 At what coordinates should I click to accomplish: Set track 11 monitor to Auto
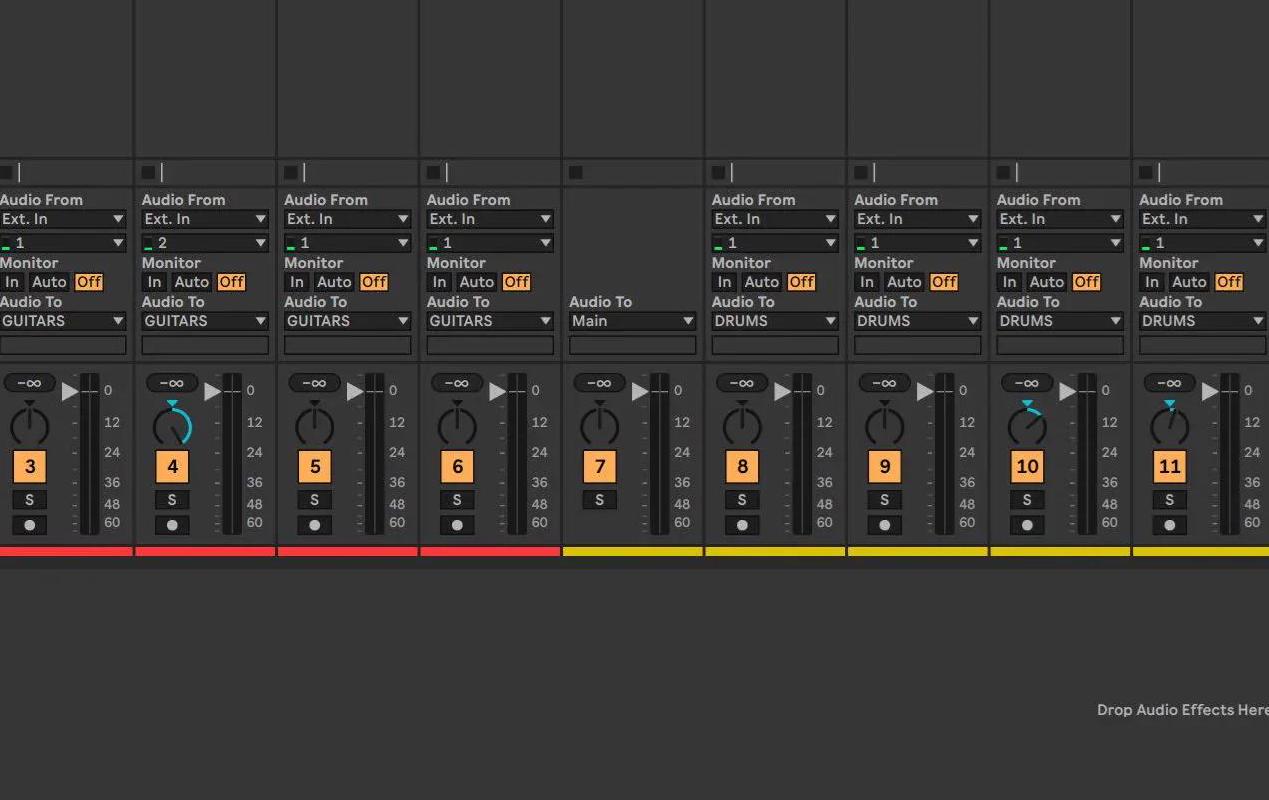coord(1189,282)
